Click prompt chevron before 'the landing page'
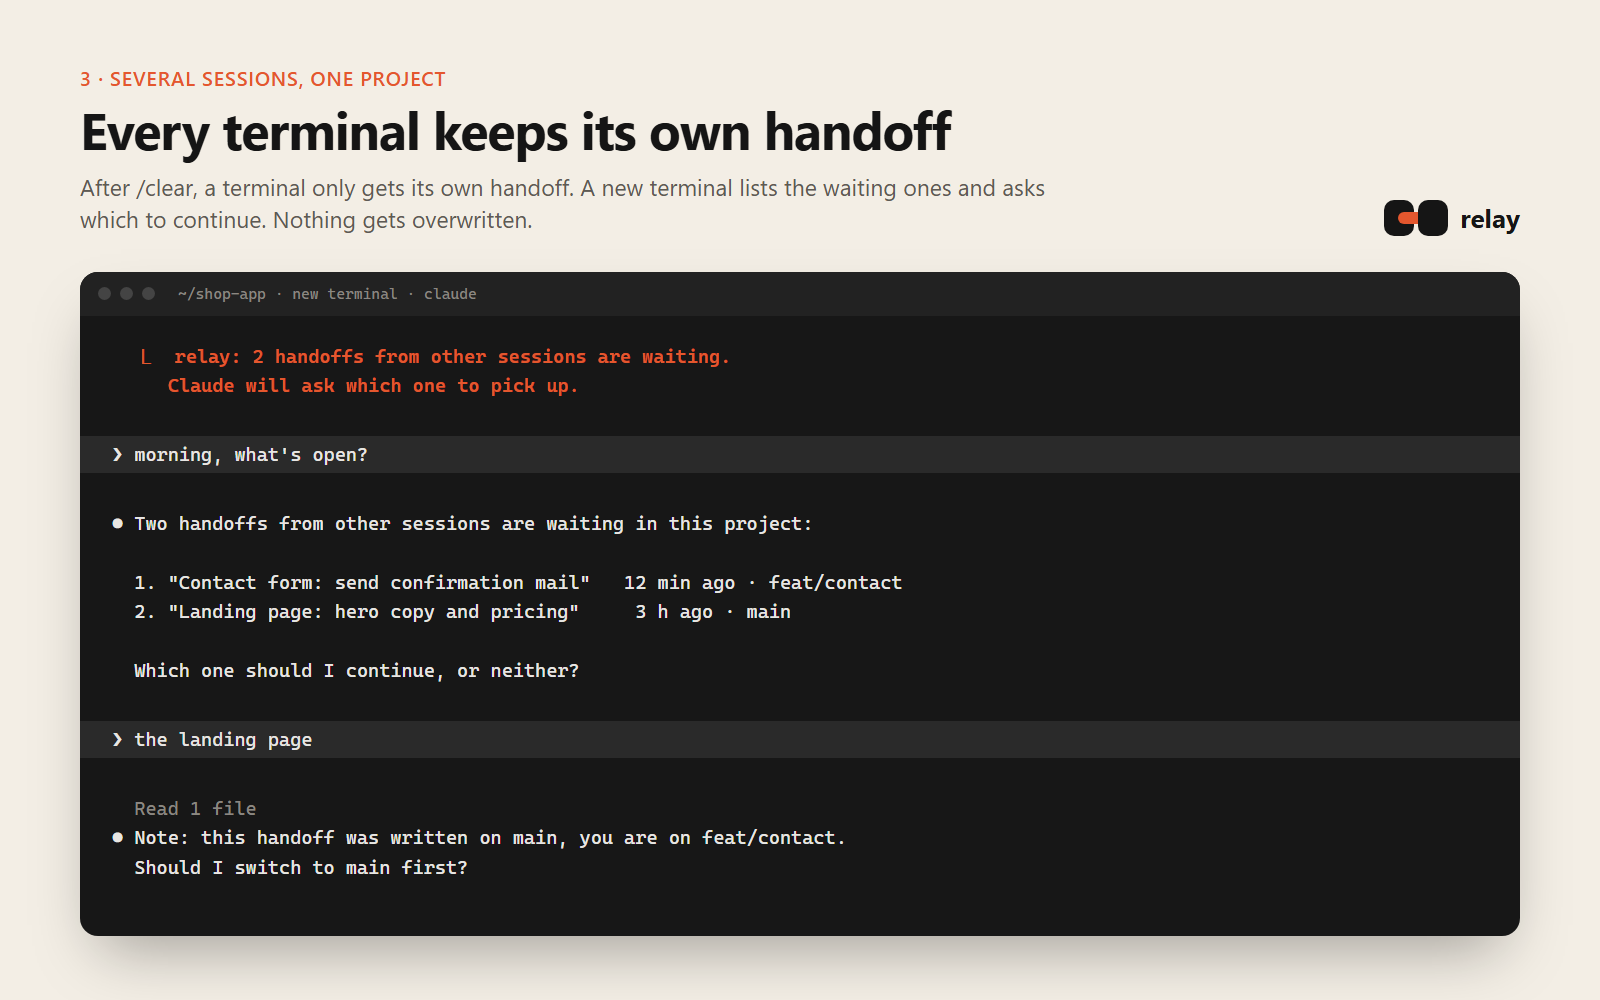Image resolution: width=1600 pixels, height=1000 pixels. (x=117, y=739)
